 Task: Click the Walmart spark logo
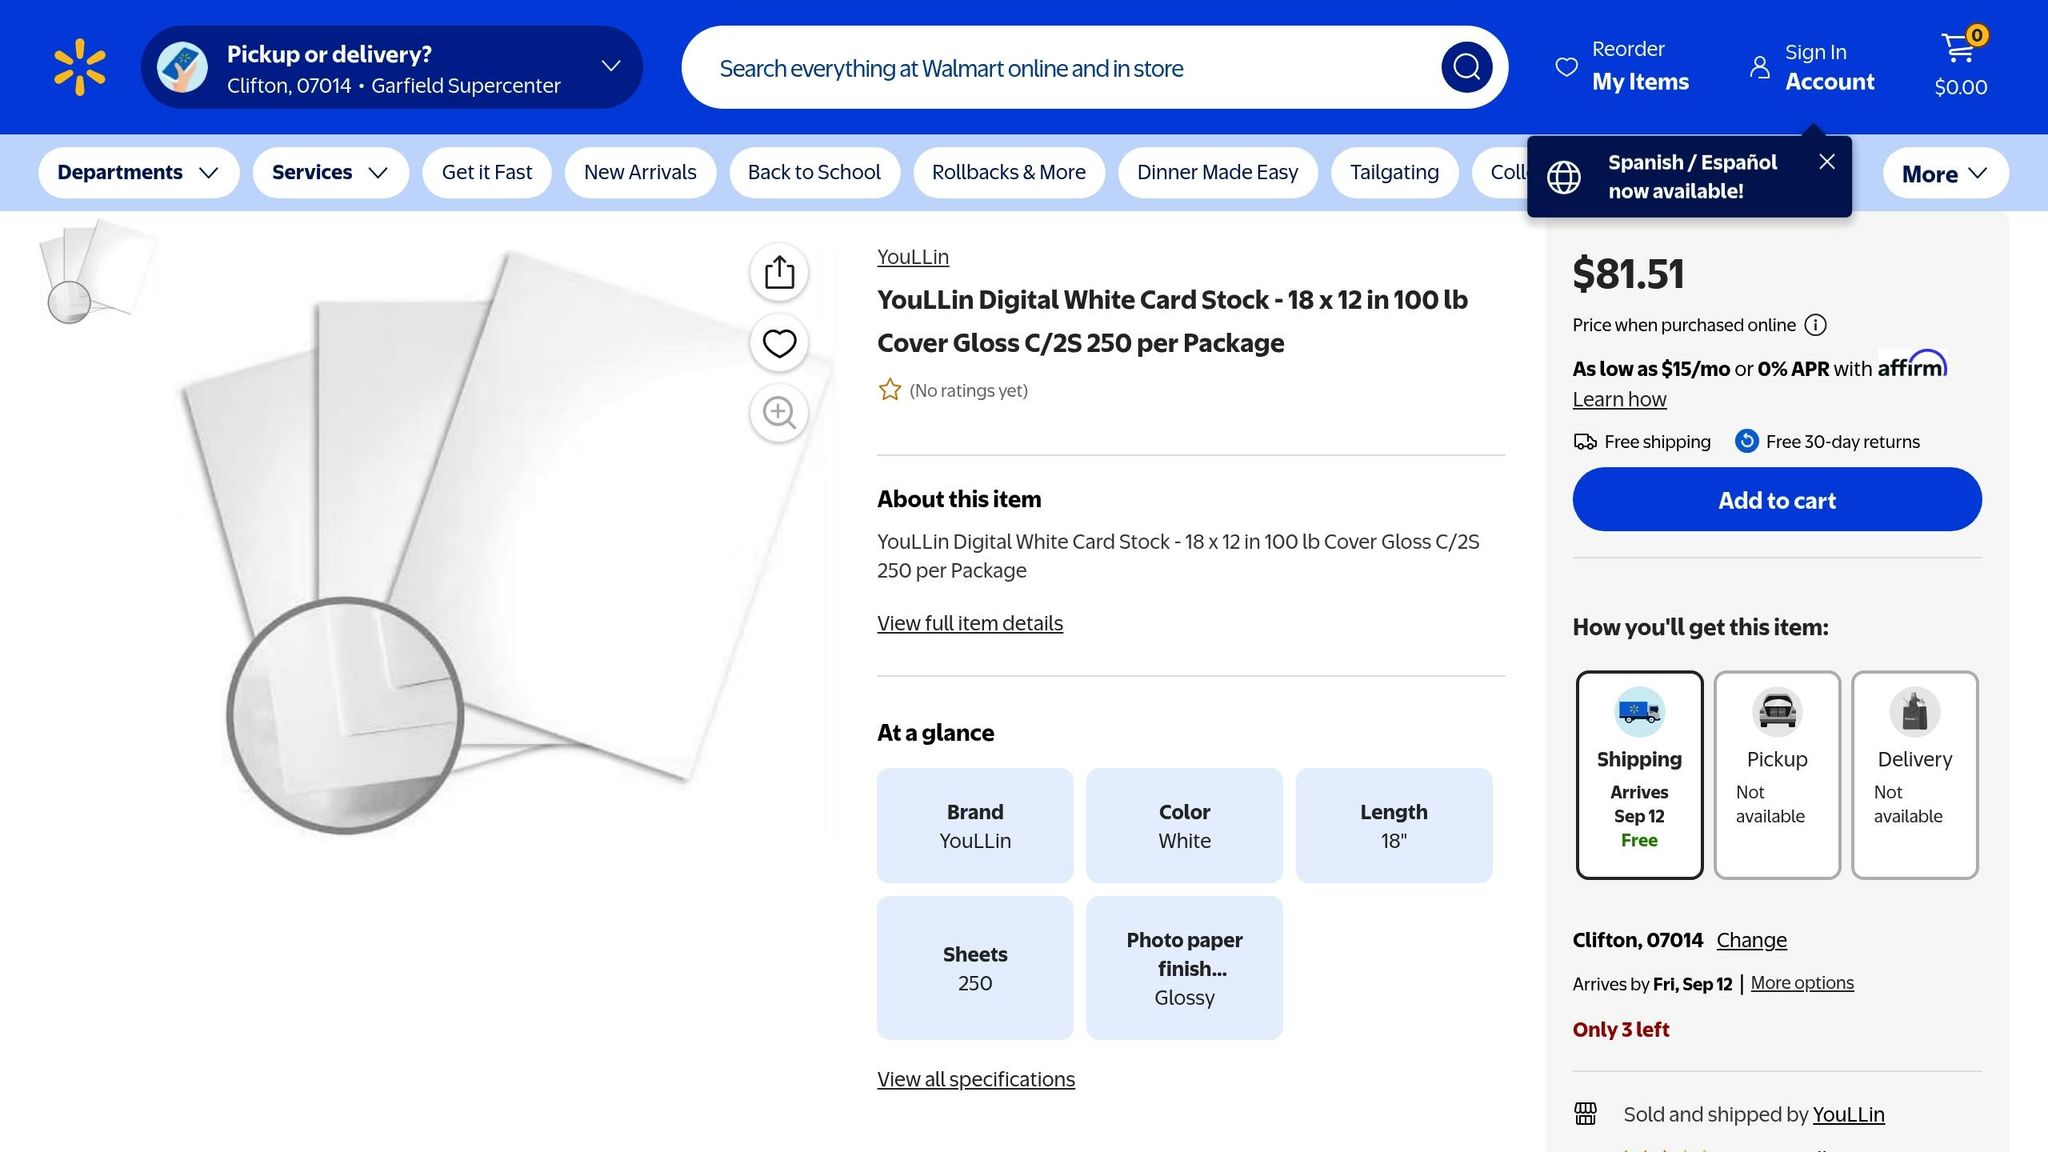tap(80, 68)
